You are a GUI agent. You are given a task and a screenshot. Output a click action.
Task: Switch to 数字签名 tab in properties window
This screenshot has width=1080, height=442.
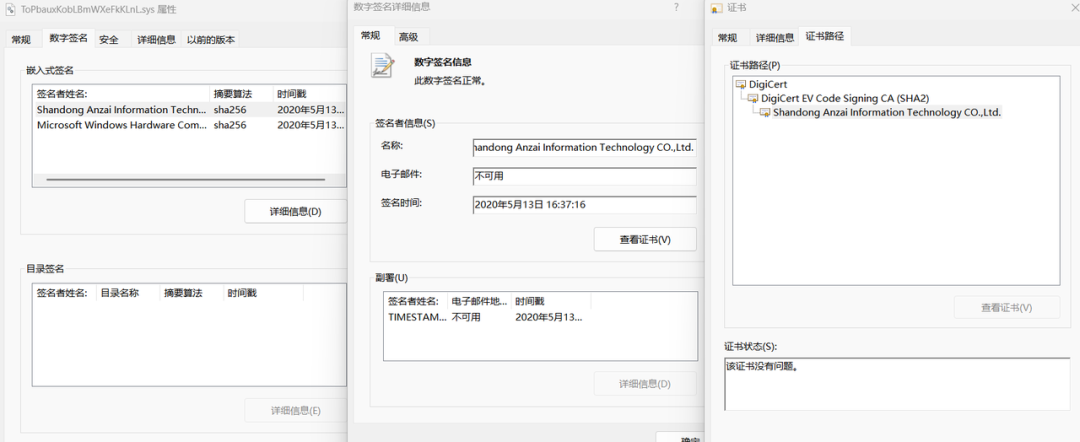click(68, 39)
